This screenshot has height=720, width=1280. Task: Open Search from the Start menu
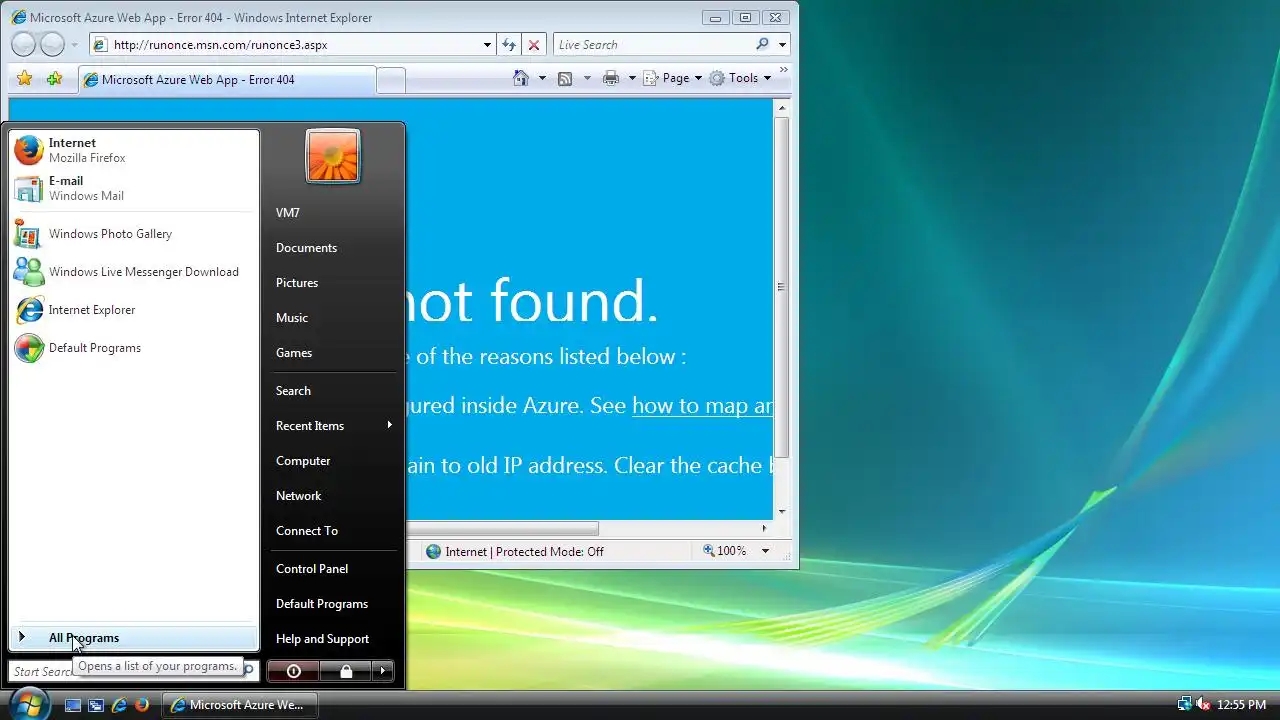(x=333, y=391)
